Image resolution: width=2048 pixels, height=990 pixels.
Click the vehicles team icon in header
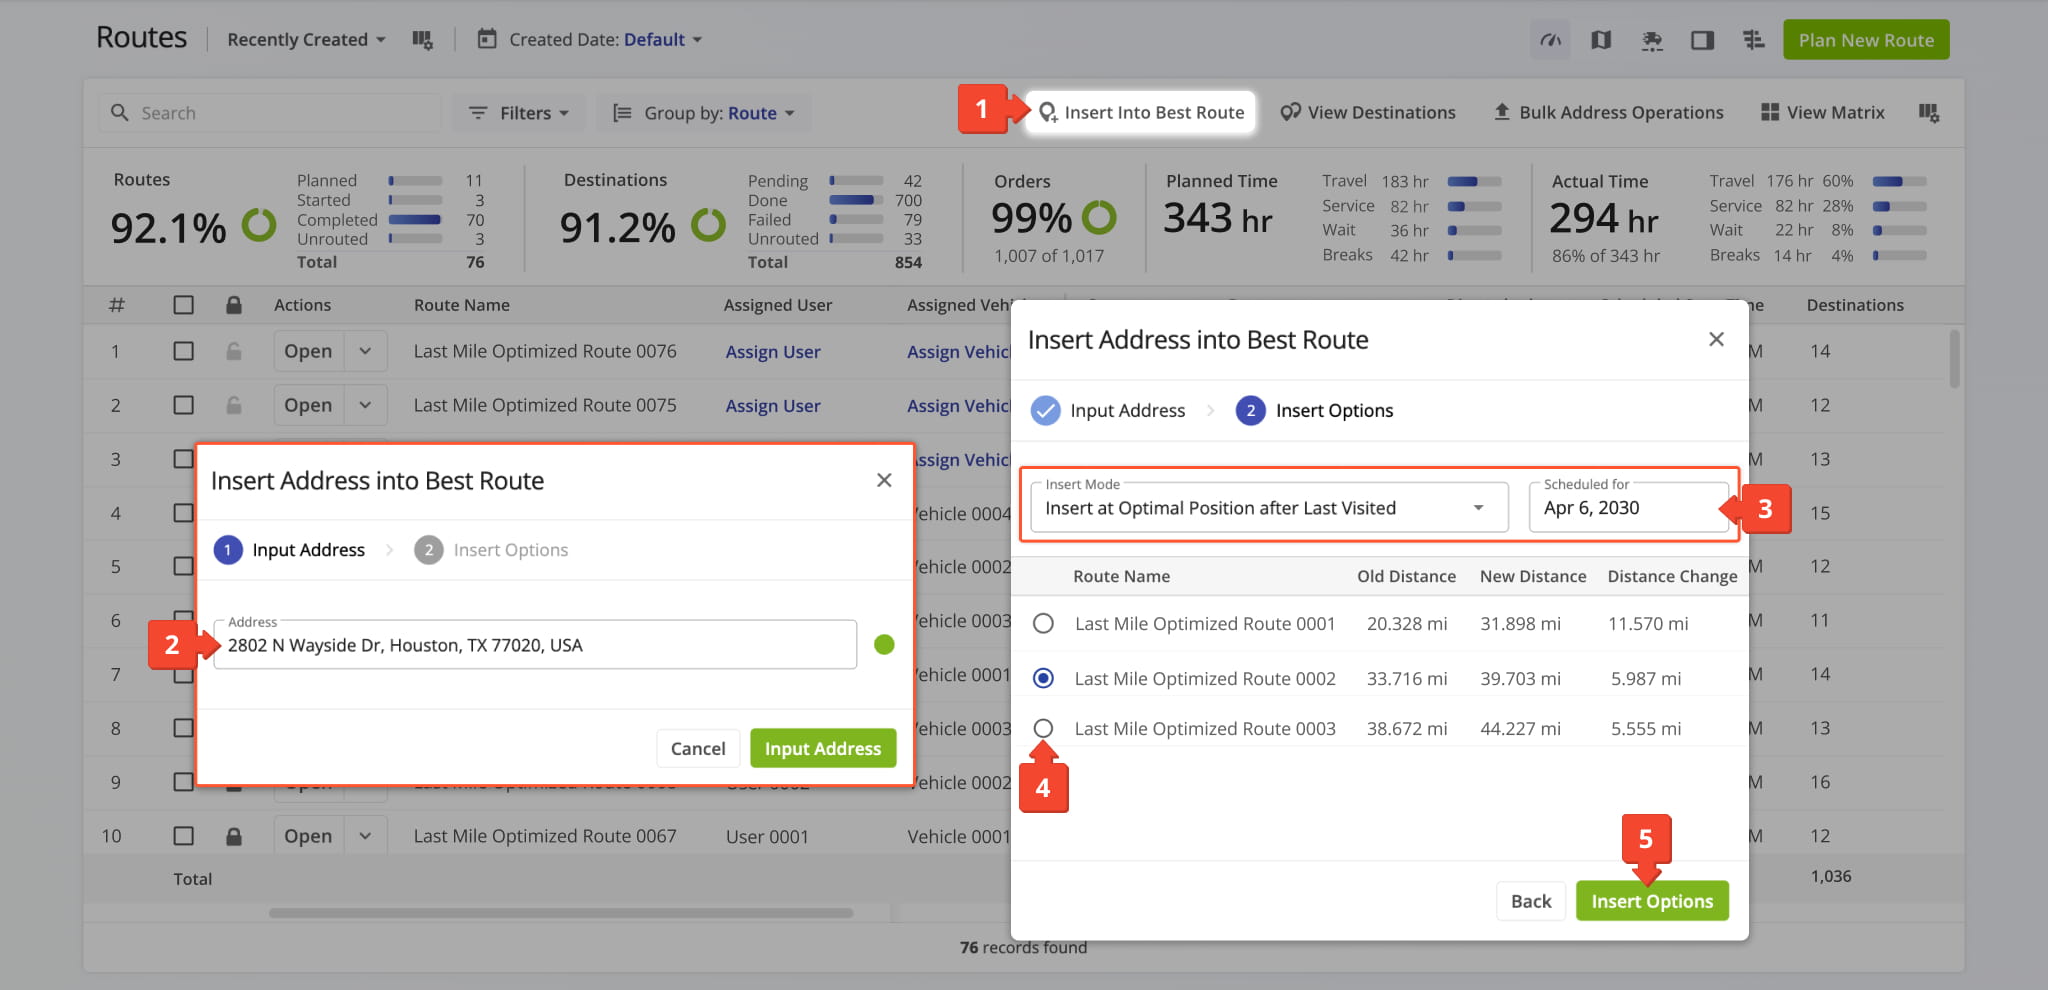[1652, 40]
